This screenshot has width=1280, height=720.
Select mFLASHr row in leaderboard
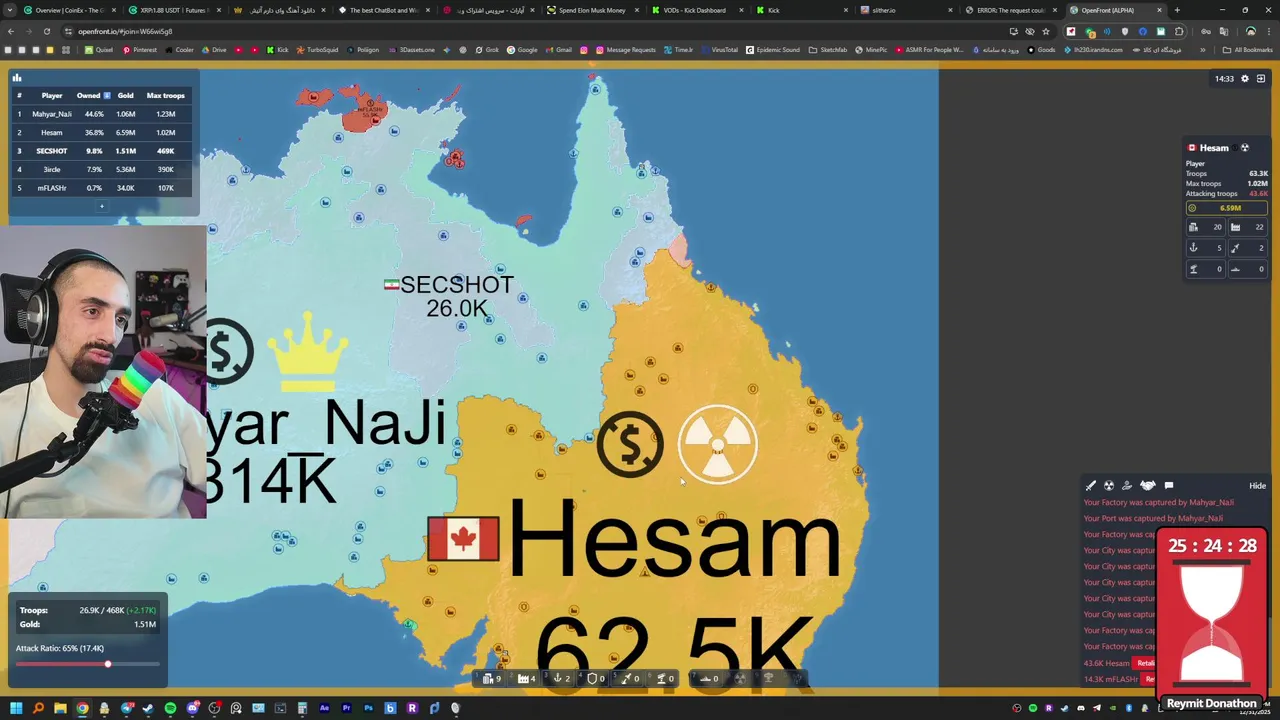(x=102, y=188)
